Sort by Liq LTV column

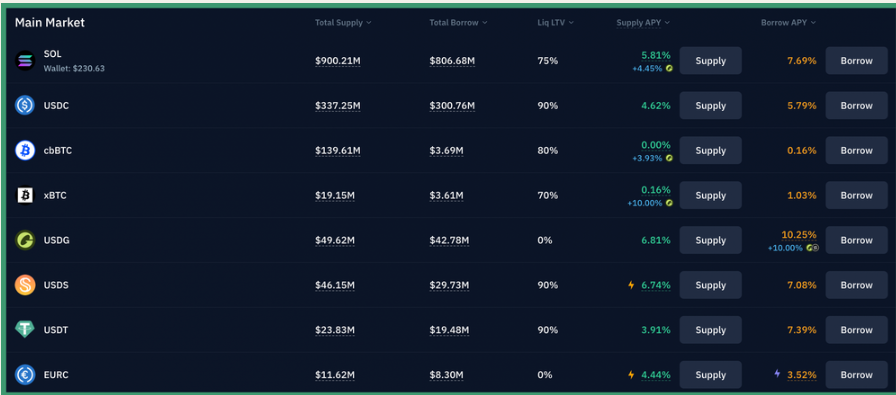tap(555, 22)
